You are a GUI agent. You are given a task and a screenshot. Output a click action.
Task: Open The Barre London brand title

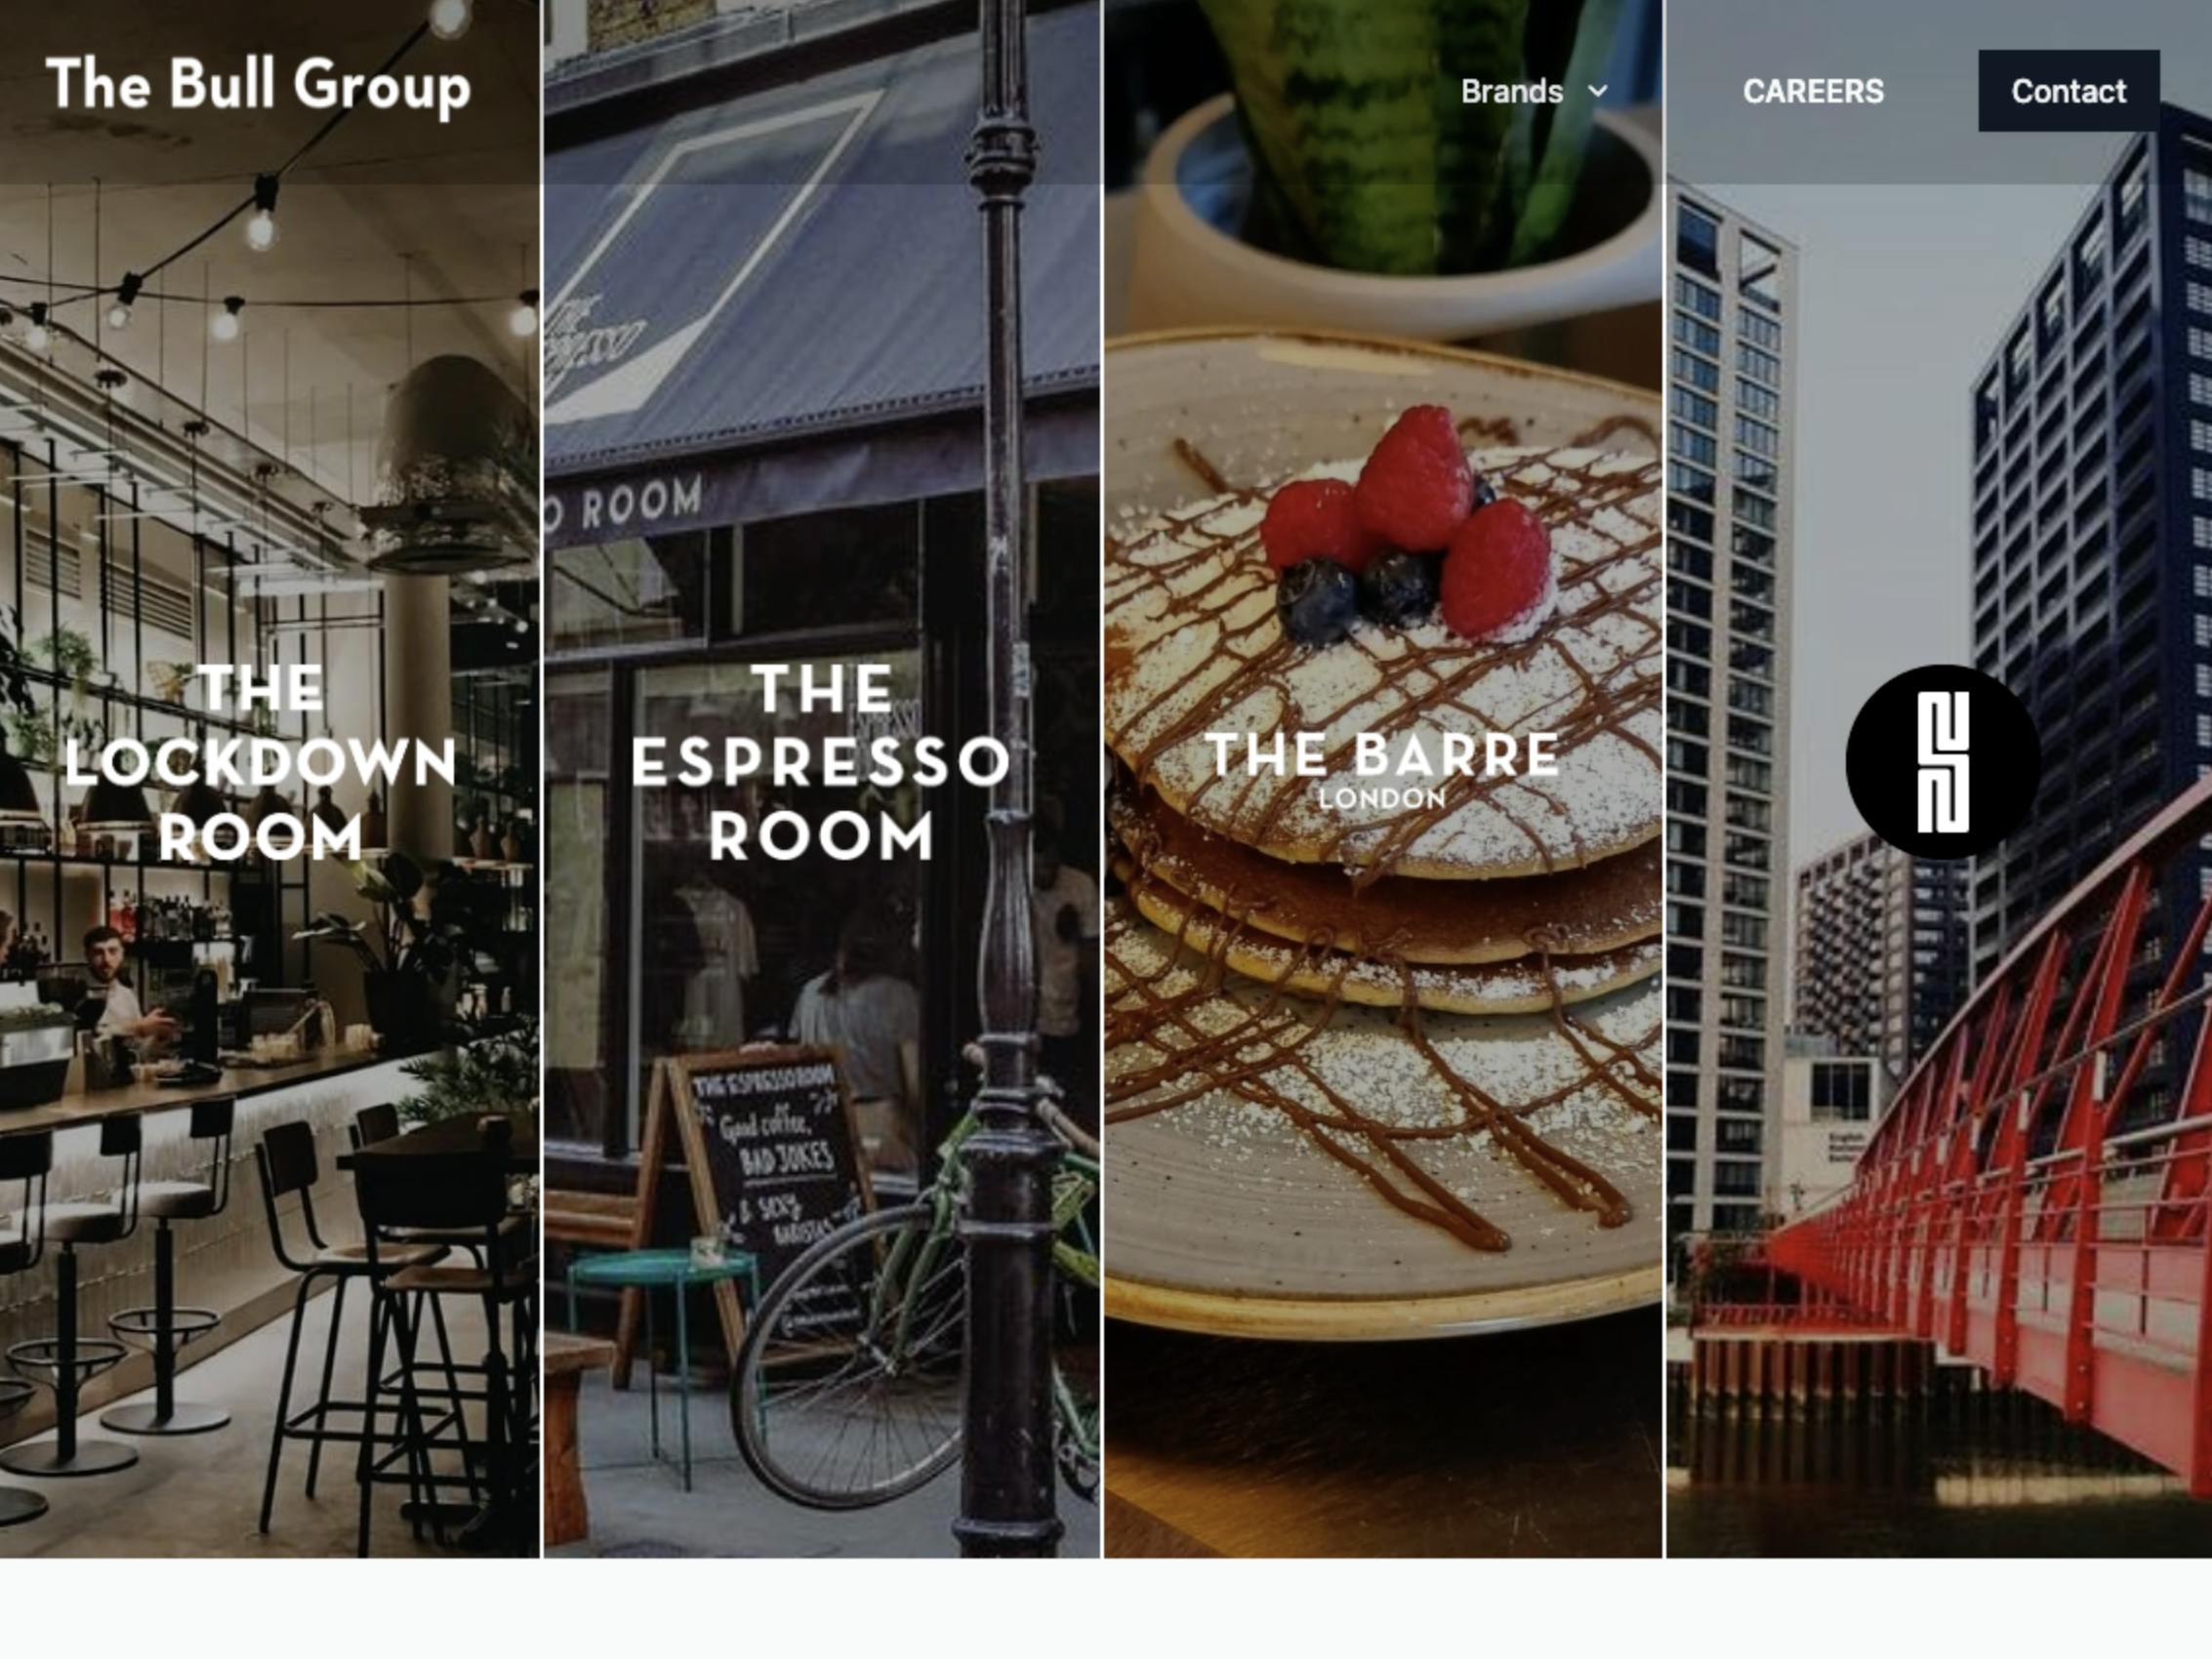pos(1383,768)
